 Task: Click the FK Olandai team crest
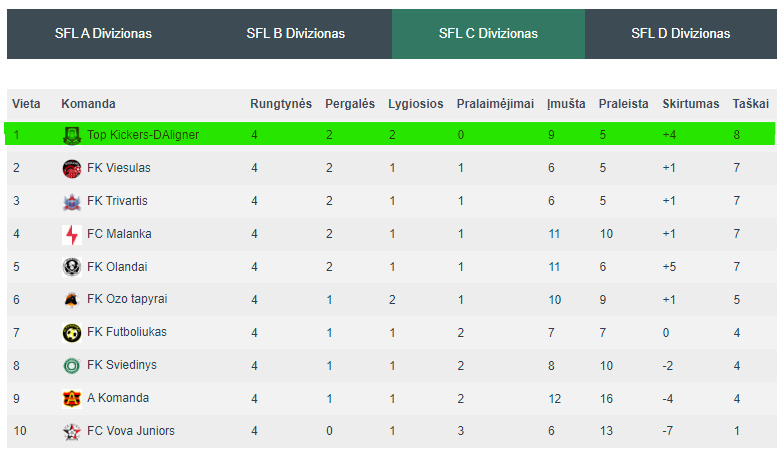[72, 267]
